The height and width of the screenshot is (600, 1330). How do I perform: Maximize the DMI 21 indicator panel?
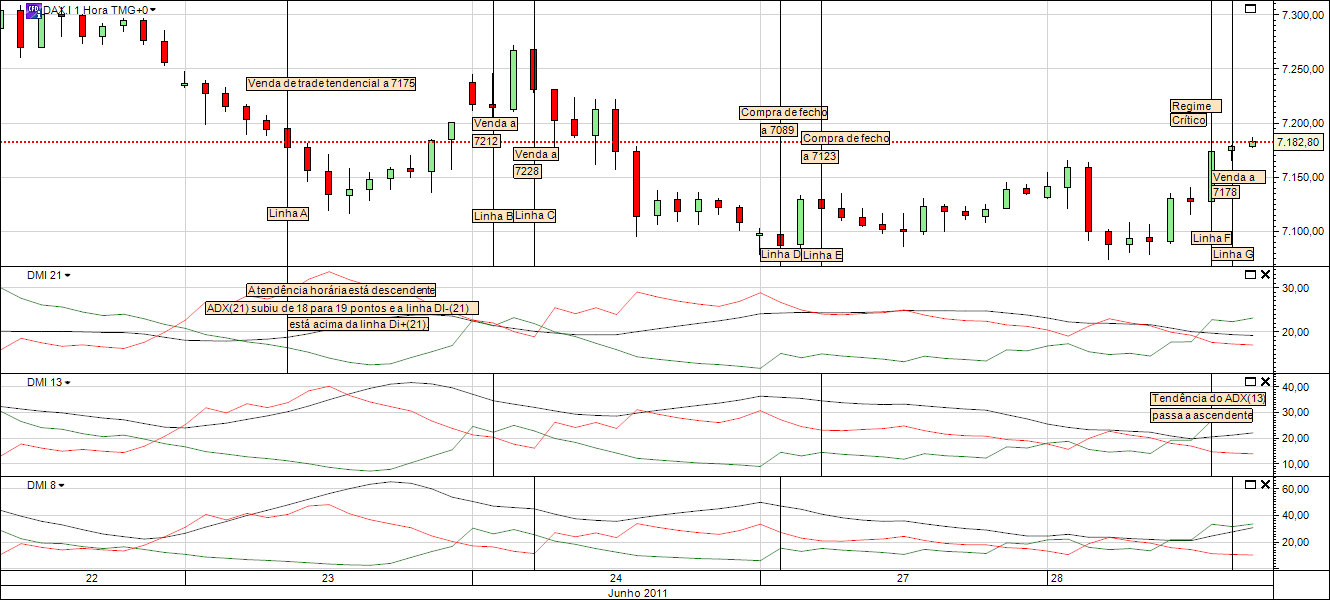click(1250, 273)
